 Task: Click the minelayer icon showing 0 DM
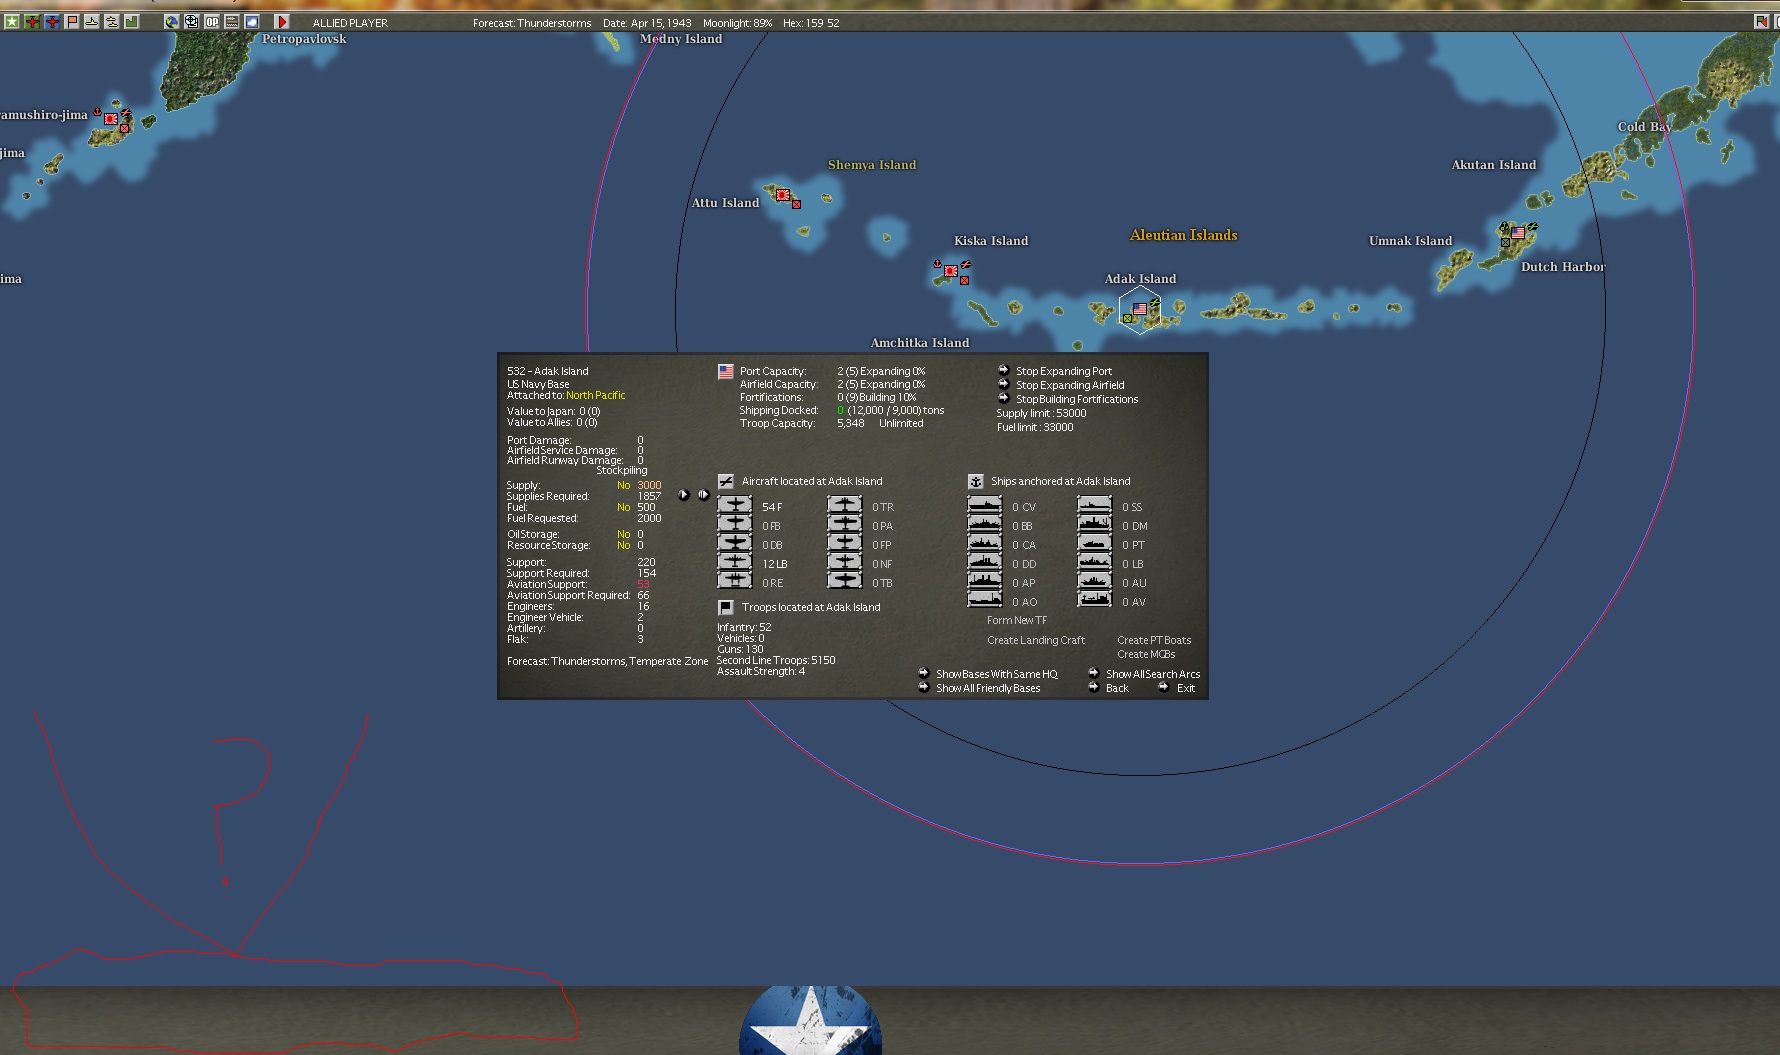pos(1095,524)
